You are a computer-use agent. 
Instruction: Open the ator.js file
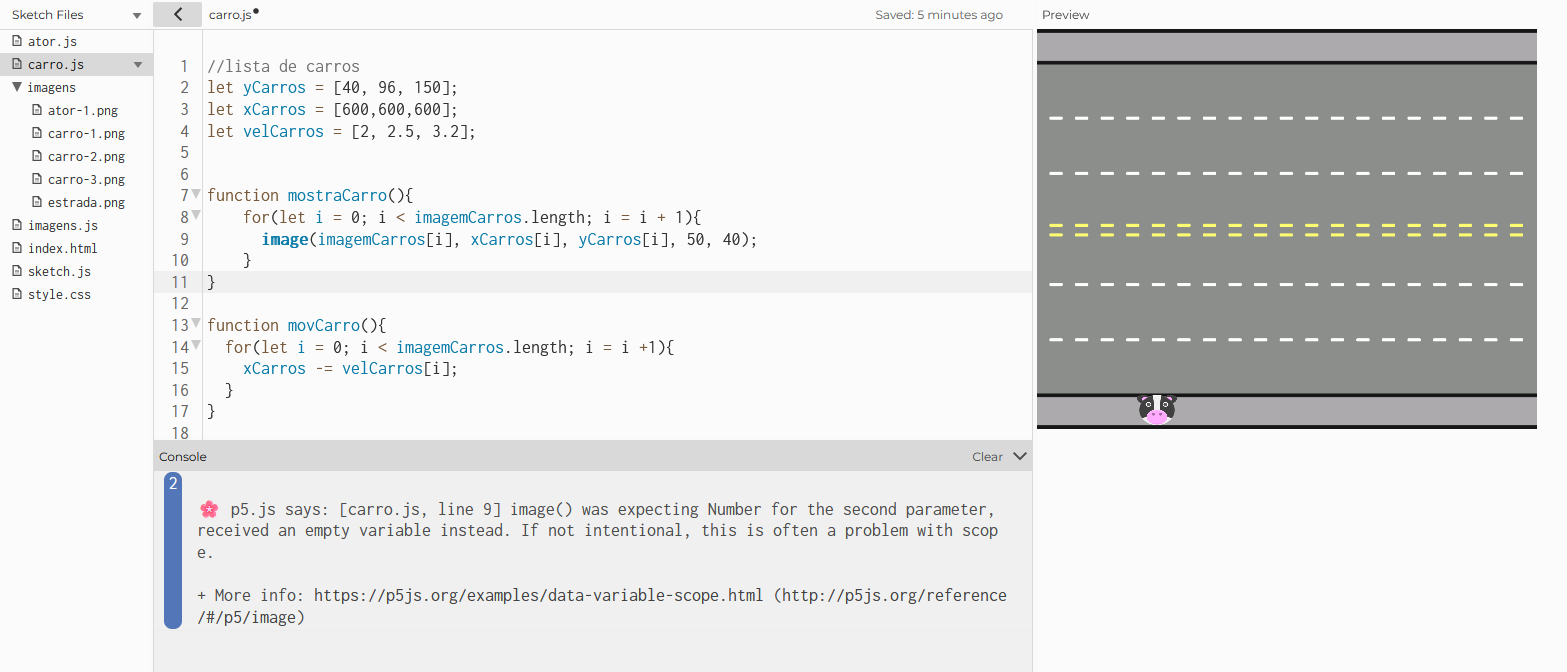coord(52,42)
